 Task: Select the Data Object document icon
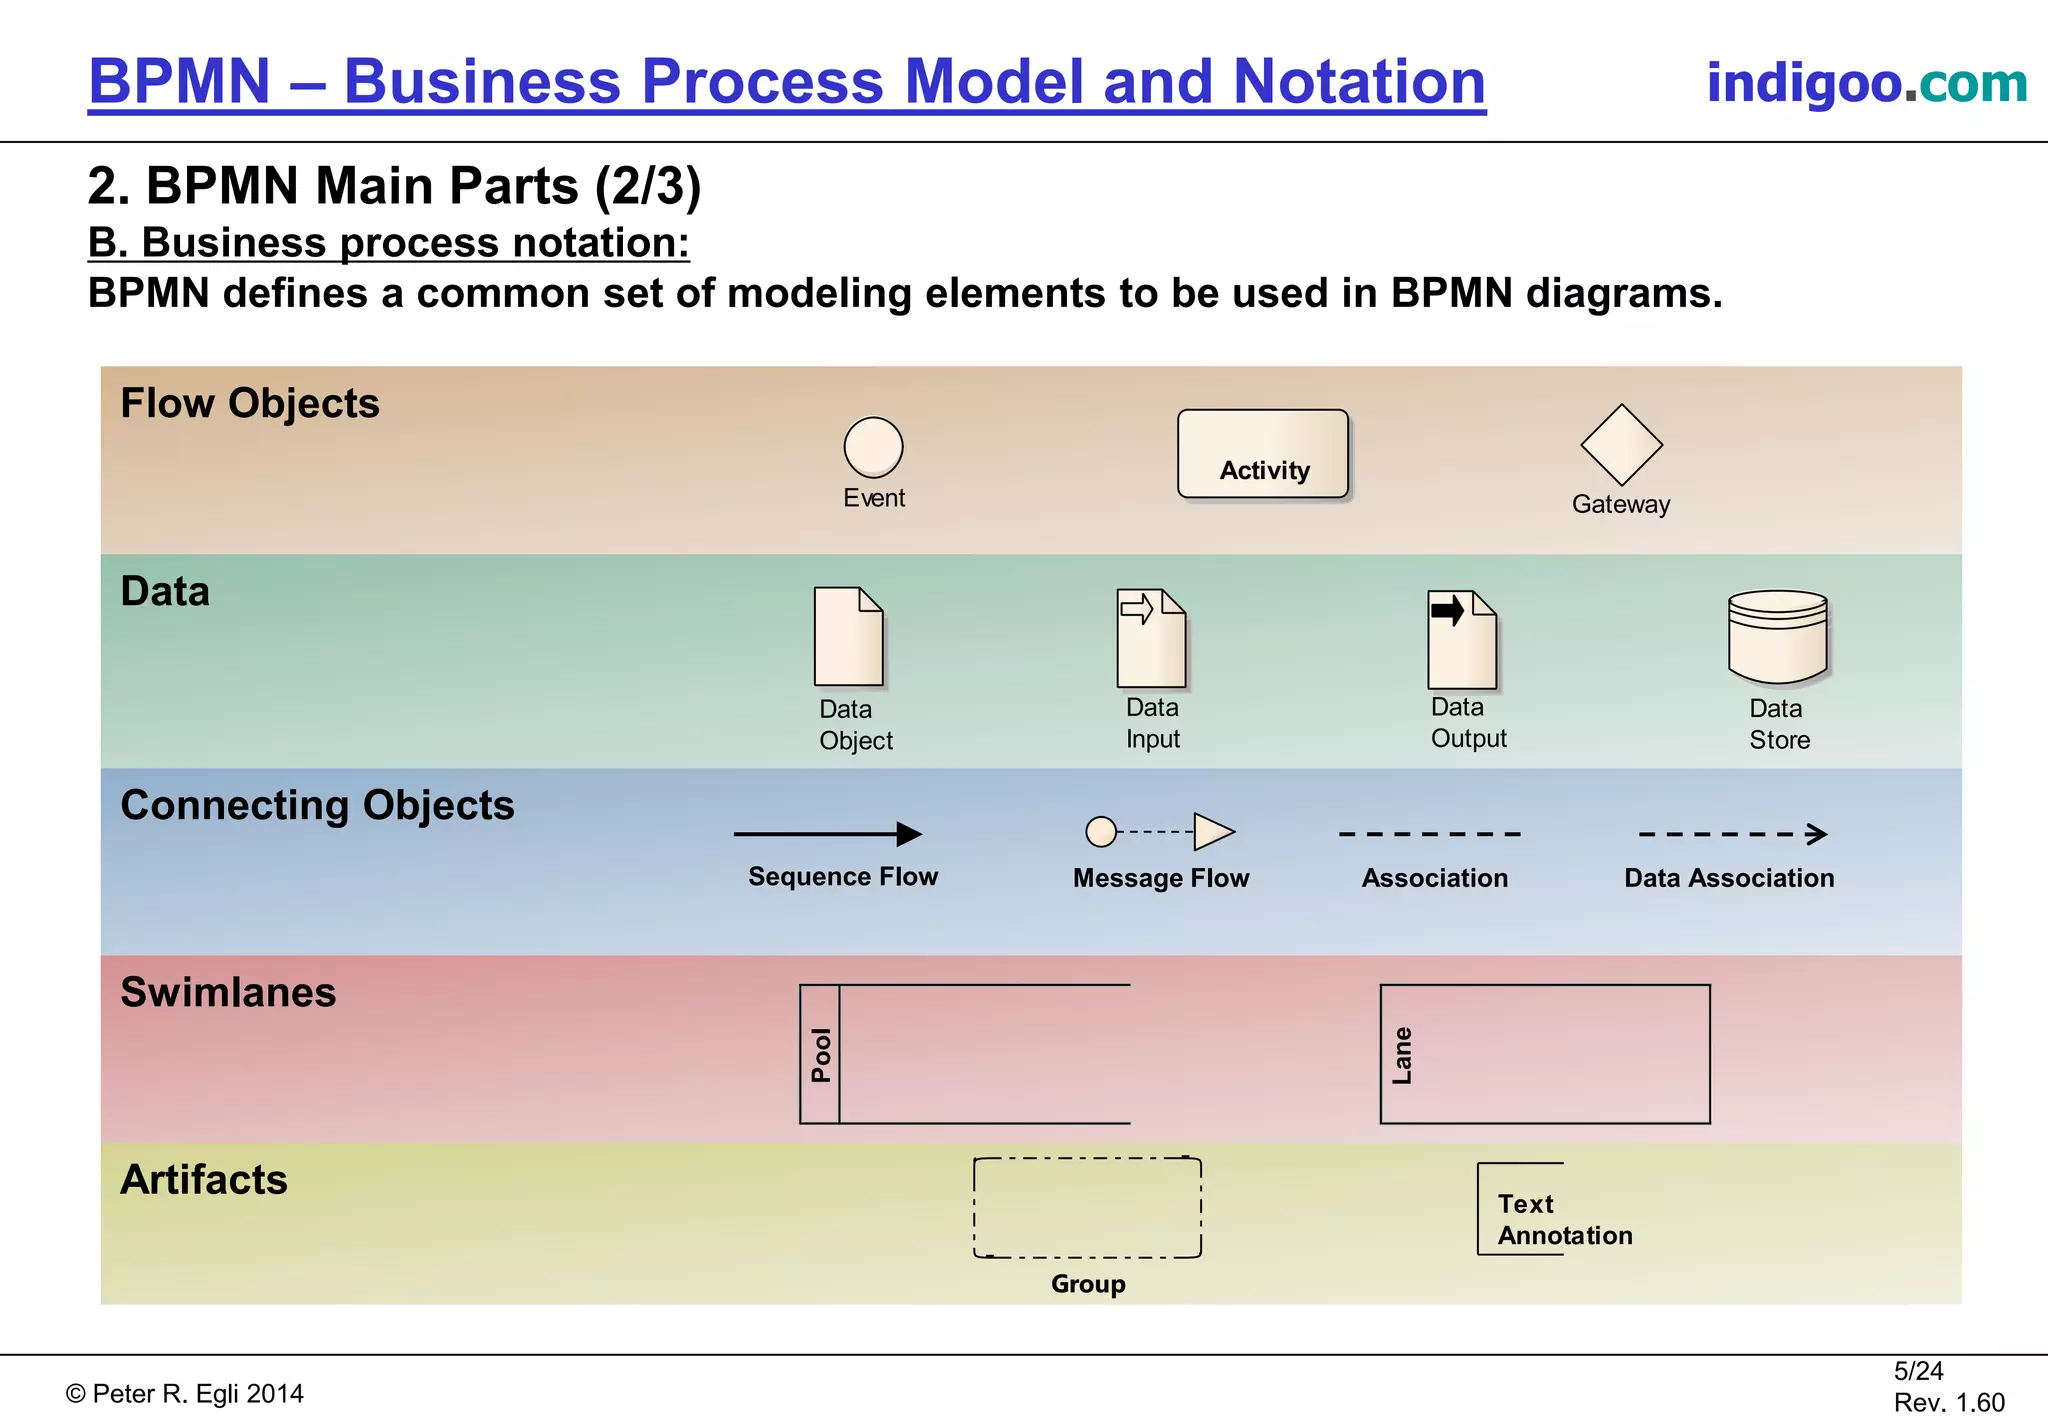(848, 637)
